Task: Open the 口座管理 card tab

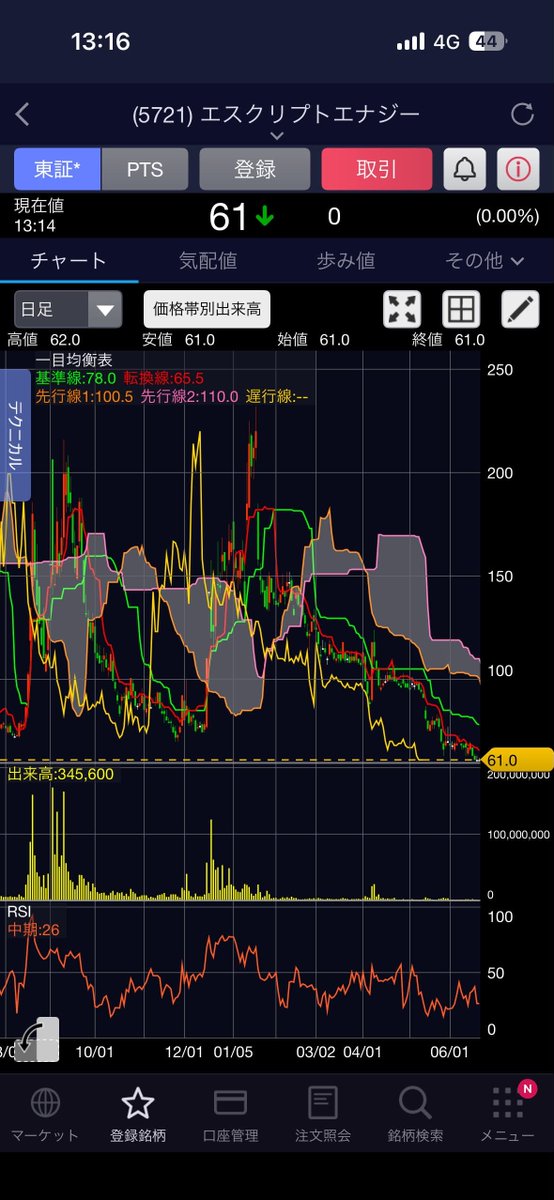Action: [x=231, y=1115]
